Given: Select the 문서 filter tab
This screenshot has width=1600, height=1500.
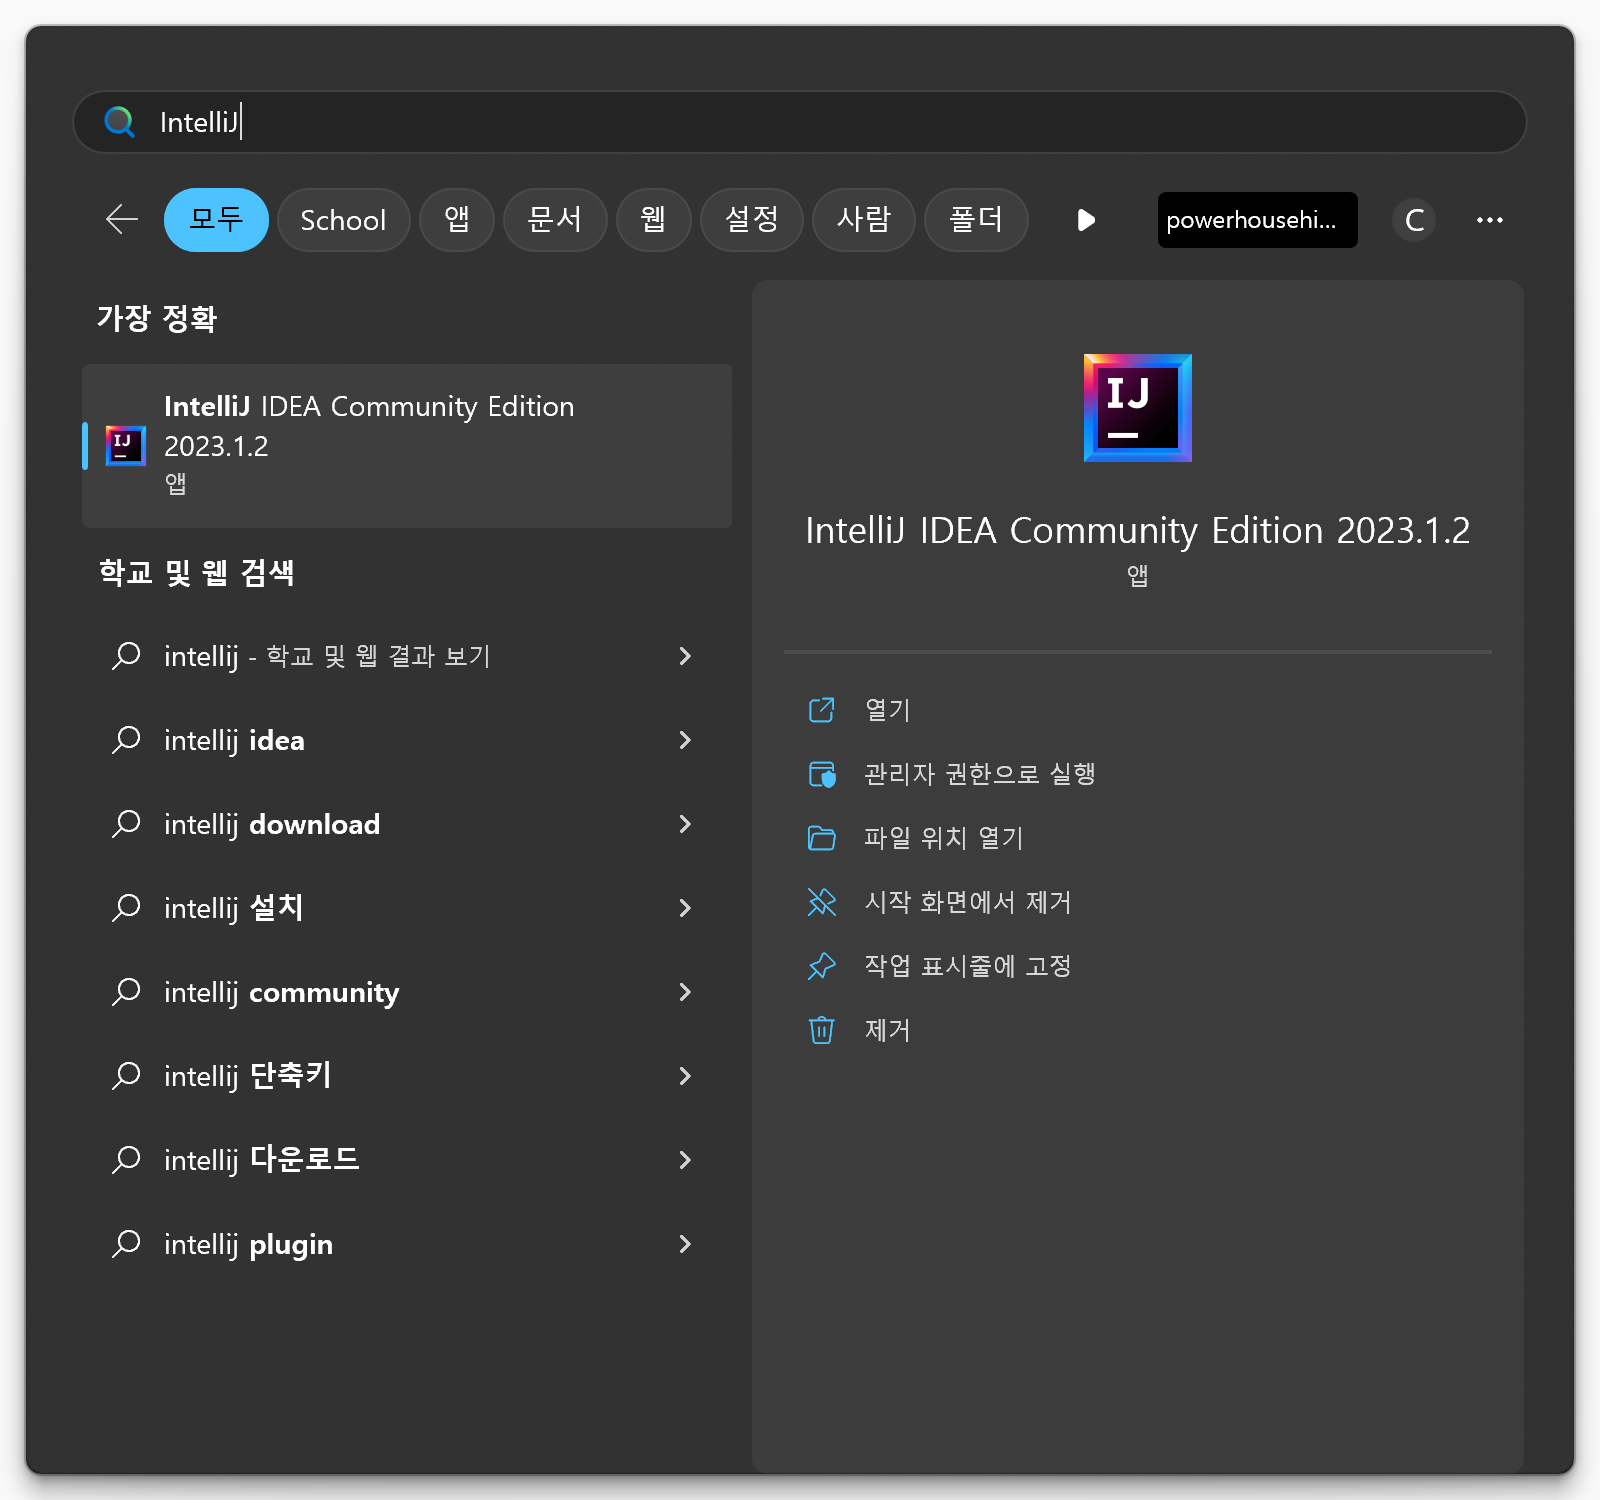Looking at the screenshot, I should tap(555, 220).
